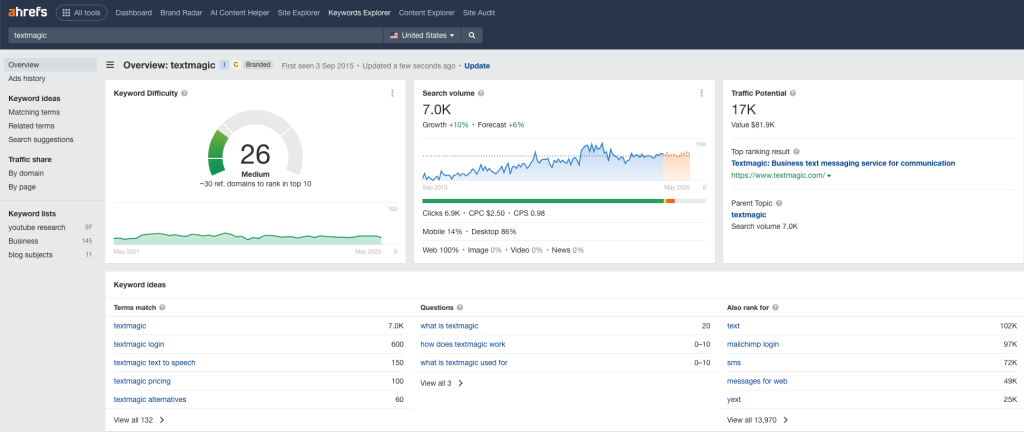Click the search magnifier button

pos(472,35)
